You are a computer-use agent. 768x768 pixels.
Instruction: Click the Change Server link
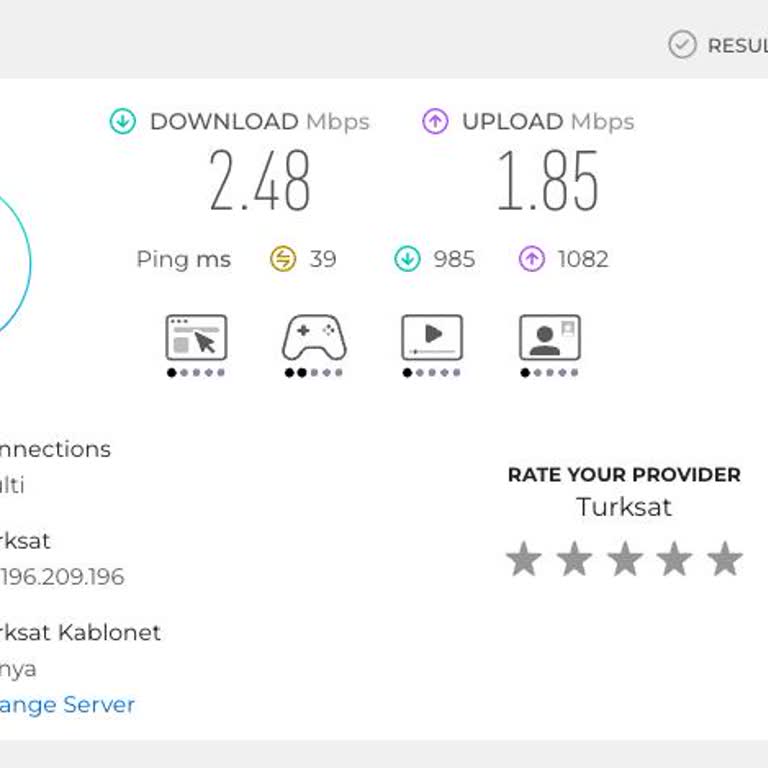(x=67, y=705)
